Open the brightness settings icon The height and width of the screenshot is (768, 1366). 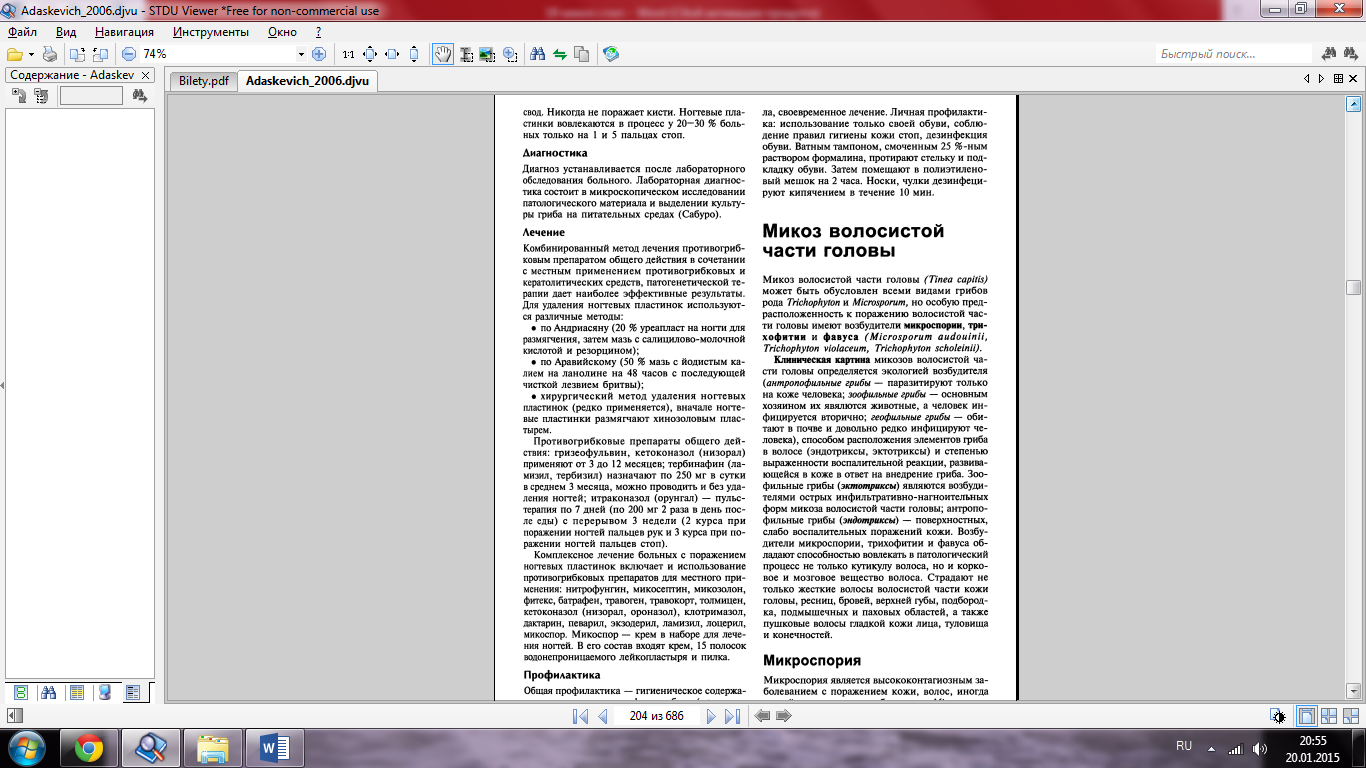[x=1278, y=716]
